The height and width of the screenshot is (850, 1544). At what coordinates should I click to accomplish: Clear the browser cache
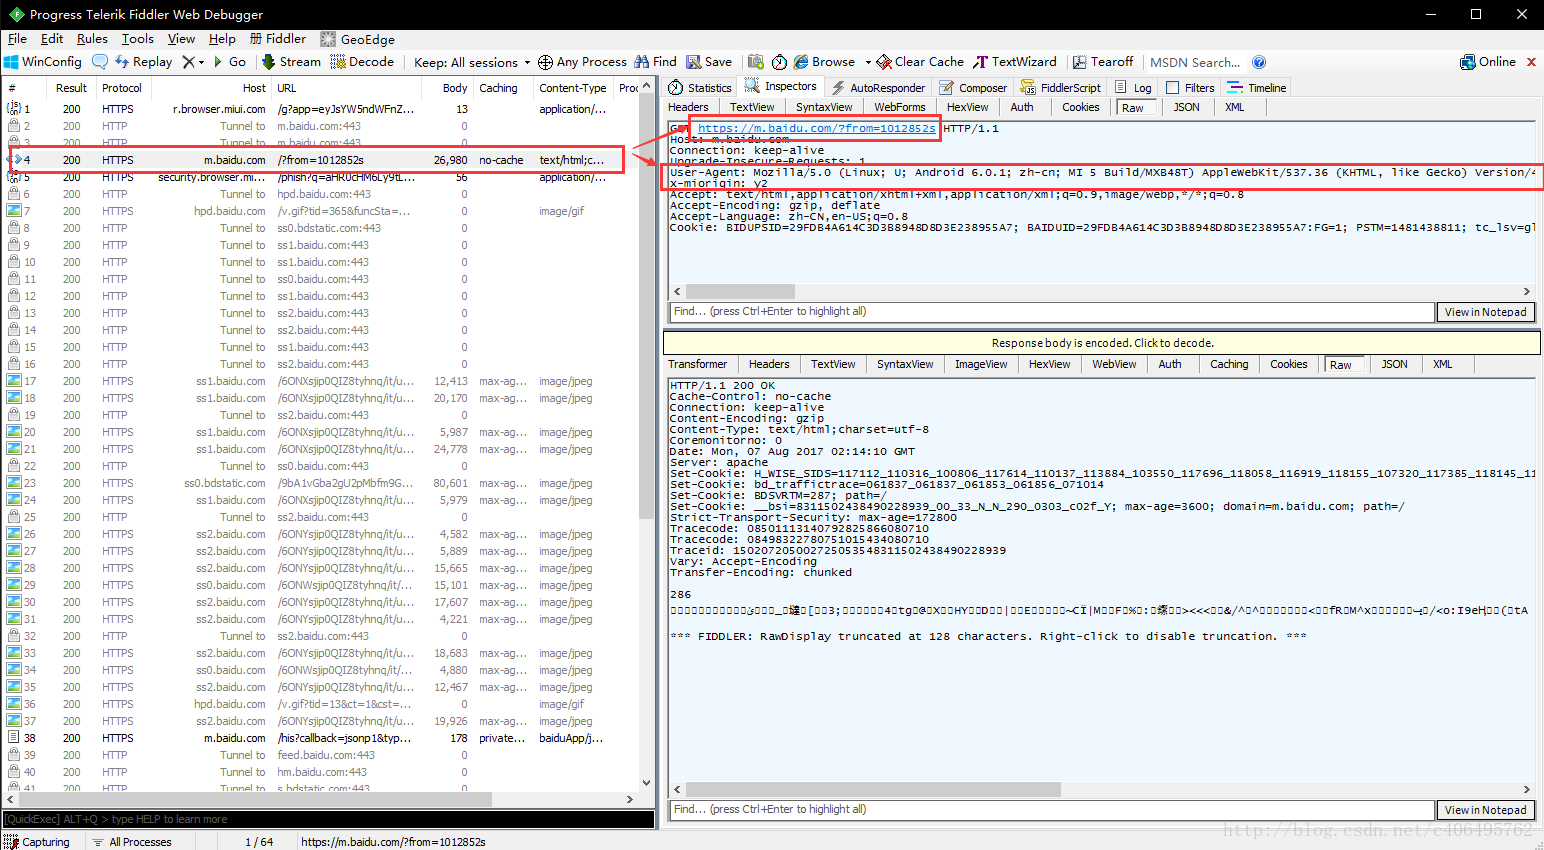tap(920, 62)
